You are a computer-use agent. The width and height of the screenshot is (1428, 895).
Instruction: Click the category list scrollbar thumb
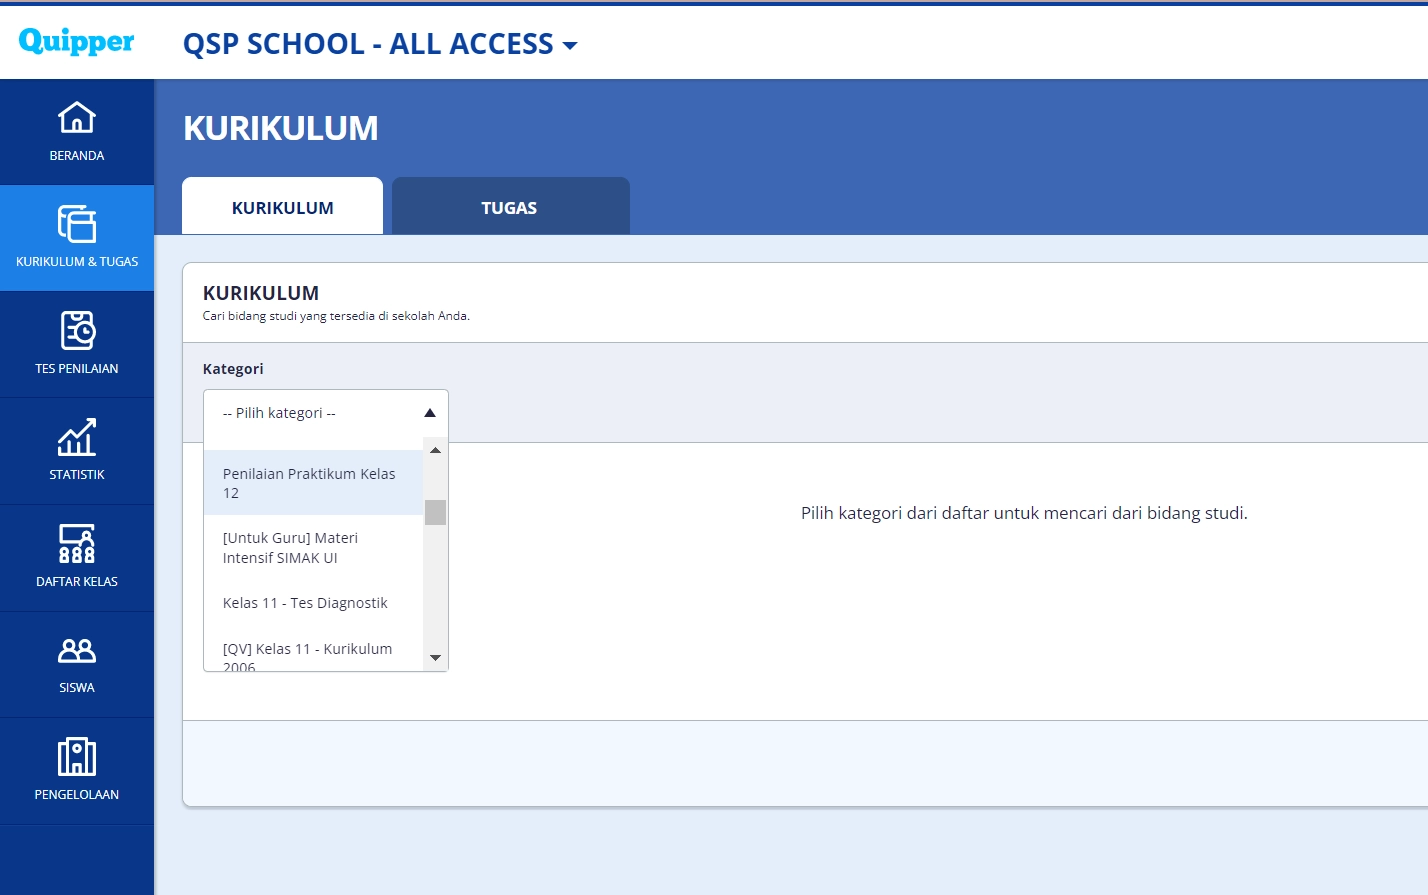tap(435, 512)
